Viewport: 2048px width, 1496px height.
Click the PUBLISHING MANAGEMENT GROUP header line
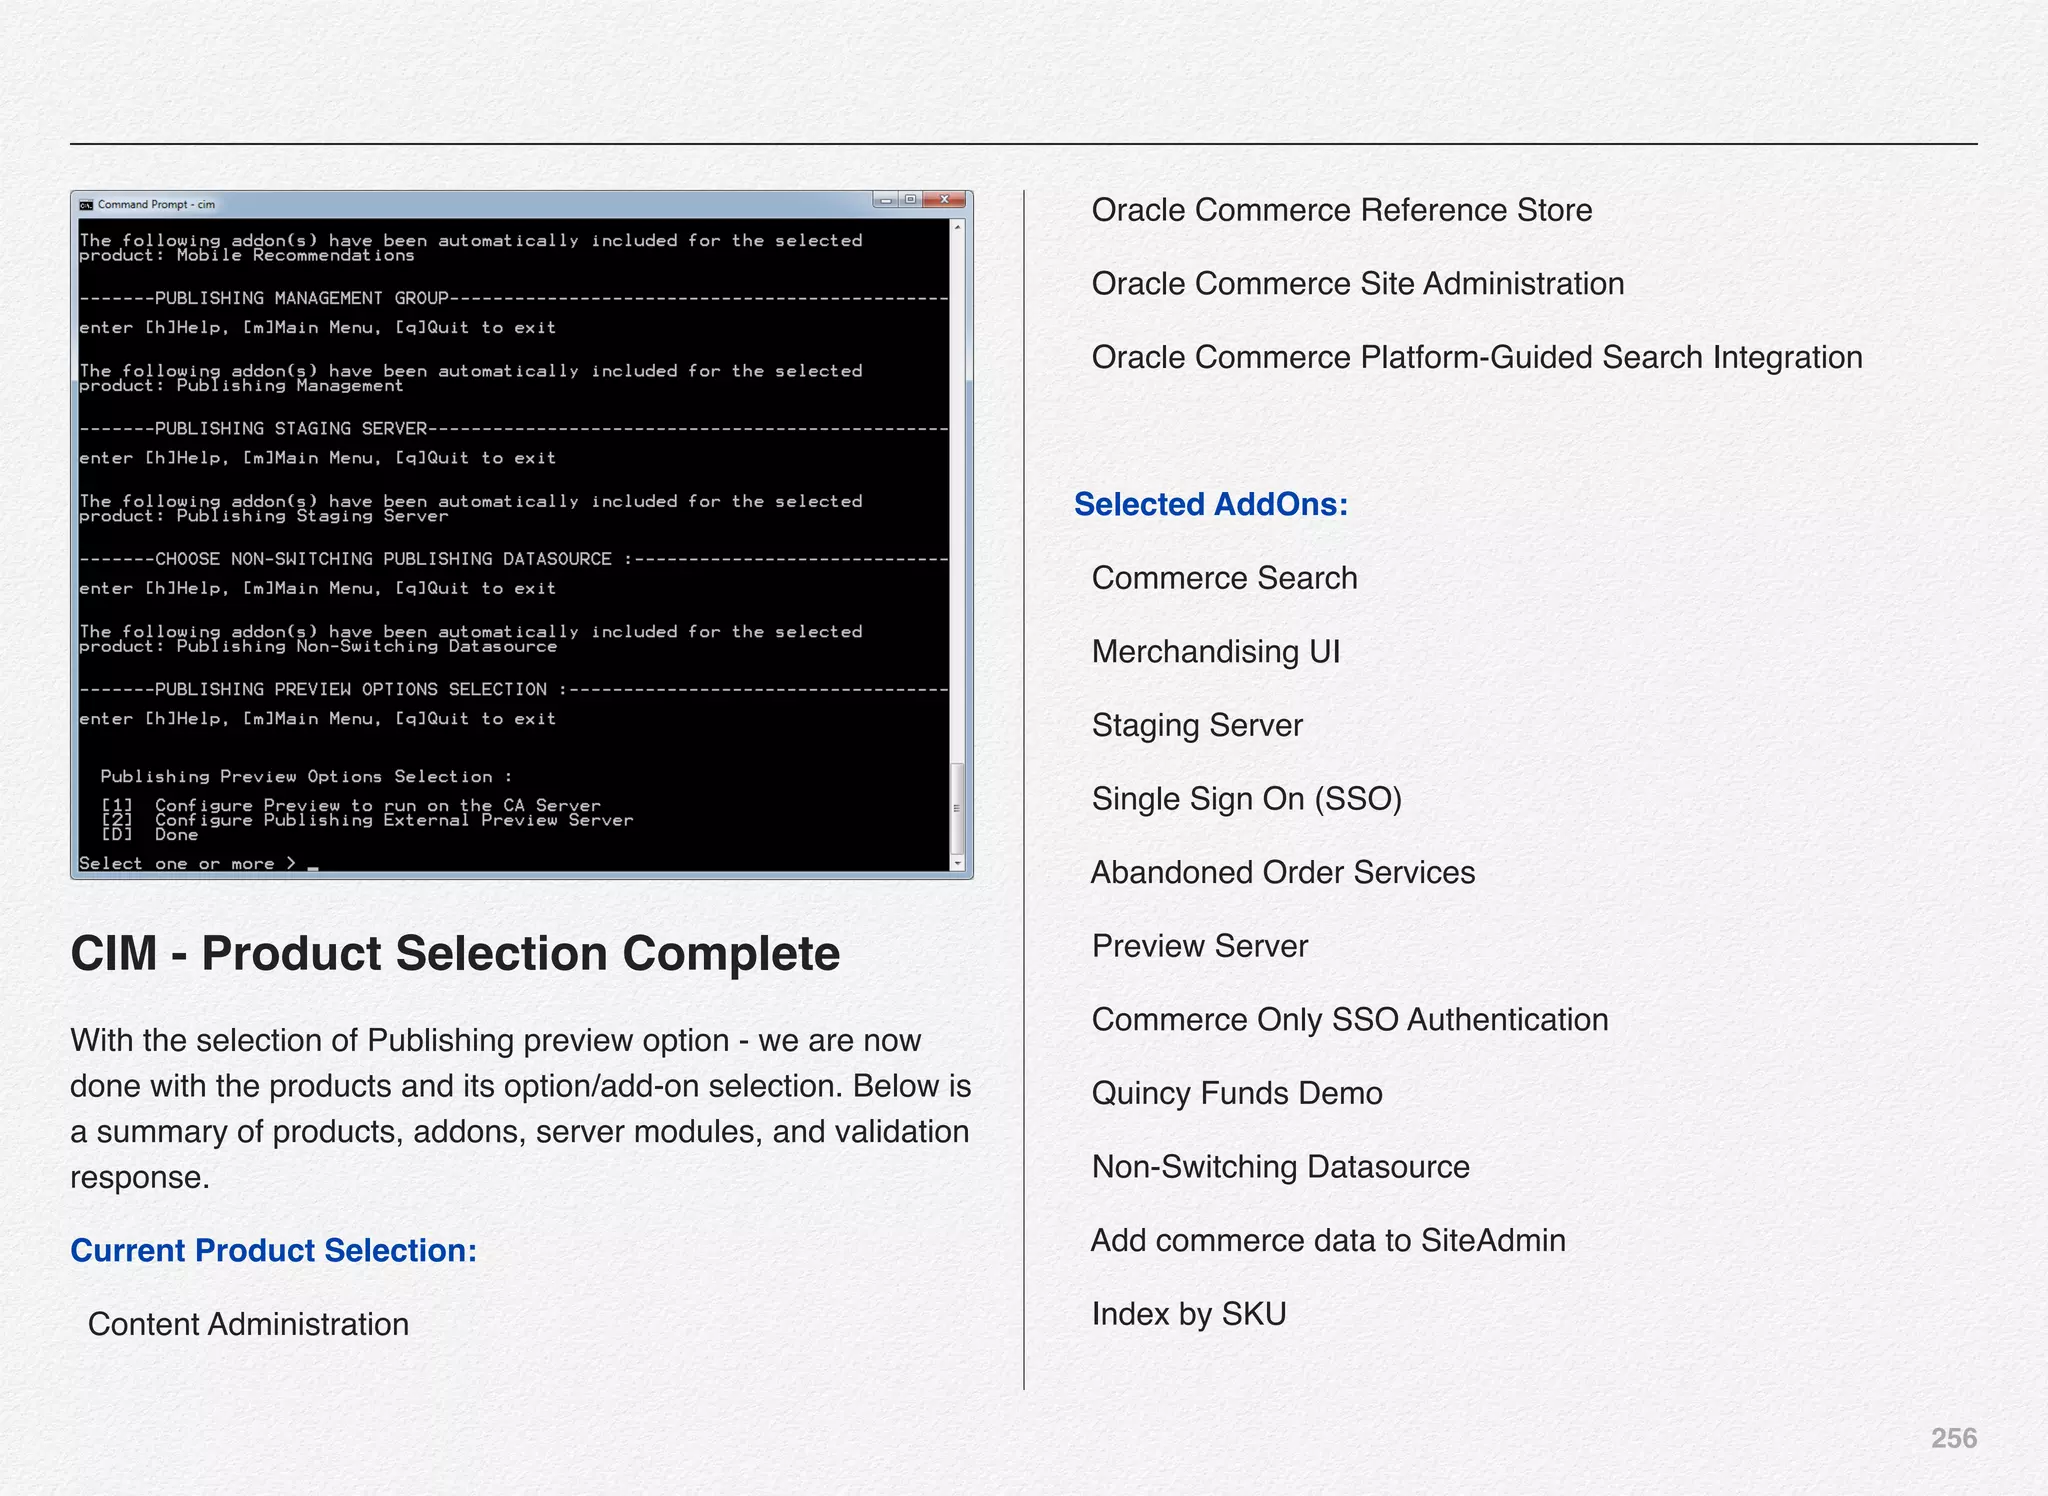click(513, 298)
